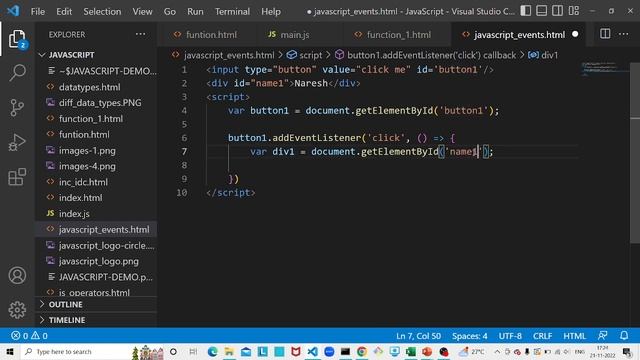Open Excel from the taskbar
Viewport: 640px width, 360px height.
(411, 351)
